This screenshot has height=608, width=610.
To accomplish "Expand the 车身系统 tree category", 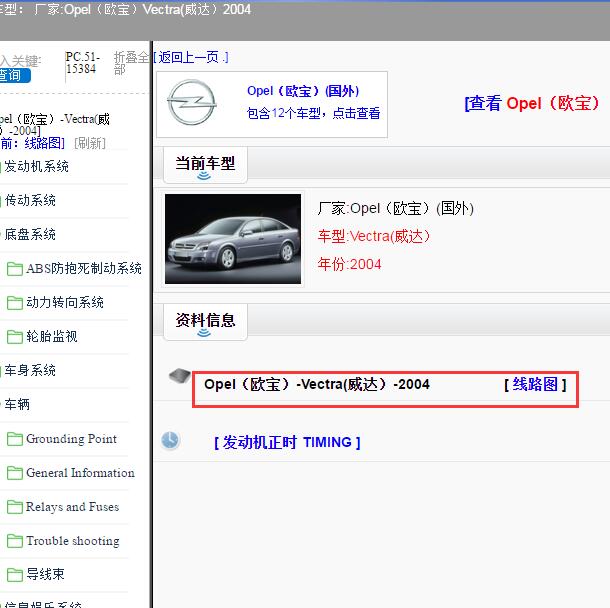I will (30, 370).
